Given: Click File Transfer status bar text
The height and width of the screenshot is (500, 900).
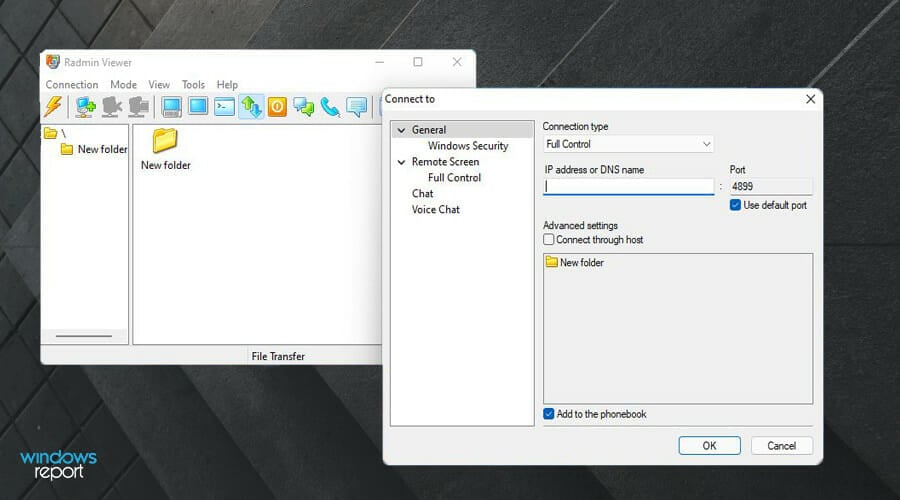Looking at the screenshot, I should tap(278, 356).
